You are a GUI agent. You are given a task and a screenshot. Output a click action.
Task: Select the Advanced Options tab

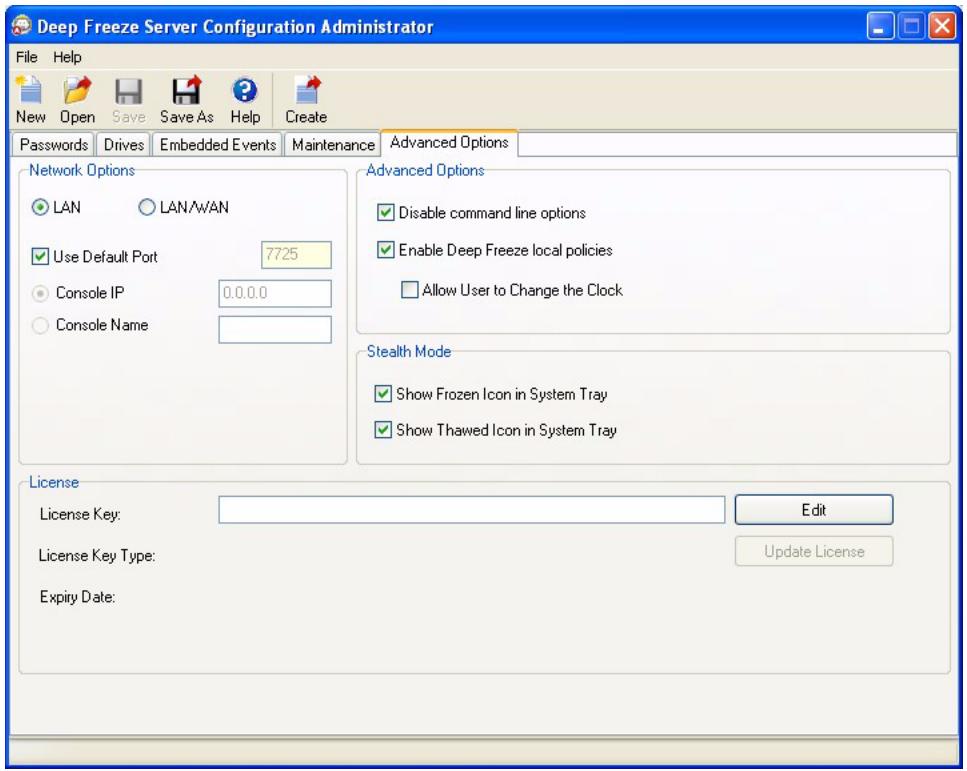click(449, 142)
